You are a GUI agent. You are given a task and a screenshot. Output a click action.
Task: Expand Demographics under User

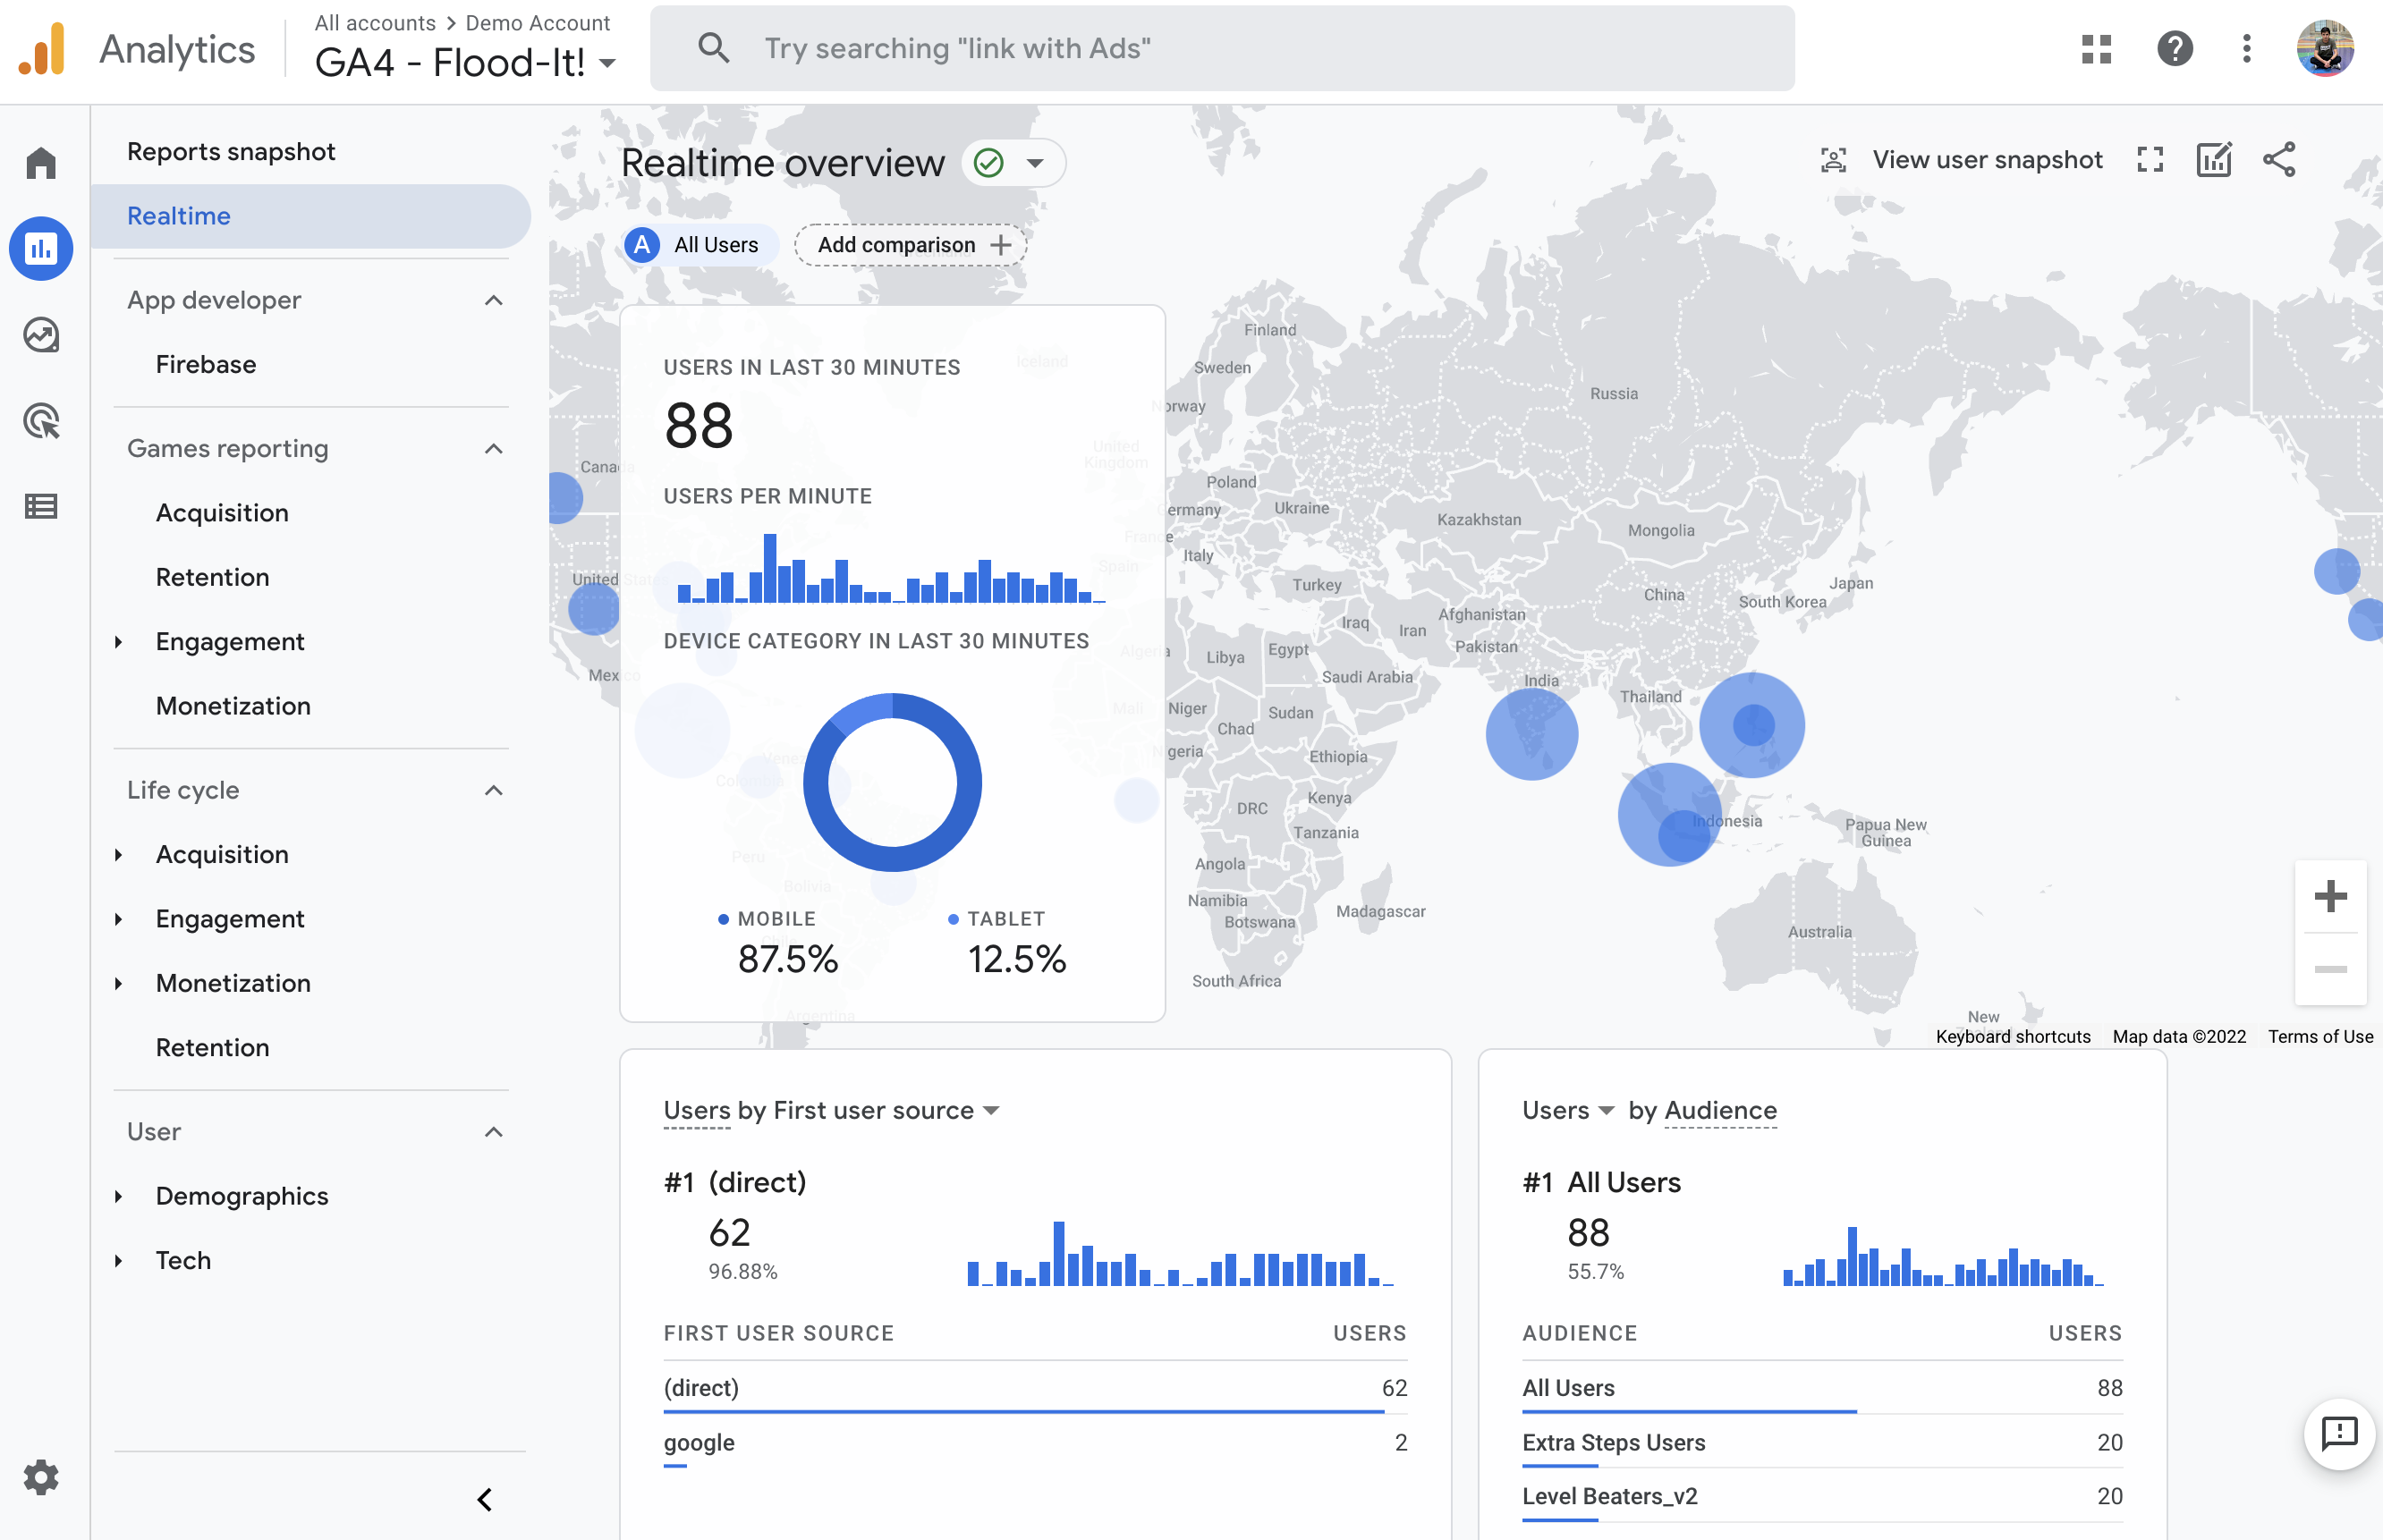(241, 1196)
